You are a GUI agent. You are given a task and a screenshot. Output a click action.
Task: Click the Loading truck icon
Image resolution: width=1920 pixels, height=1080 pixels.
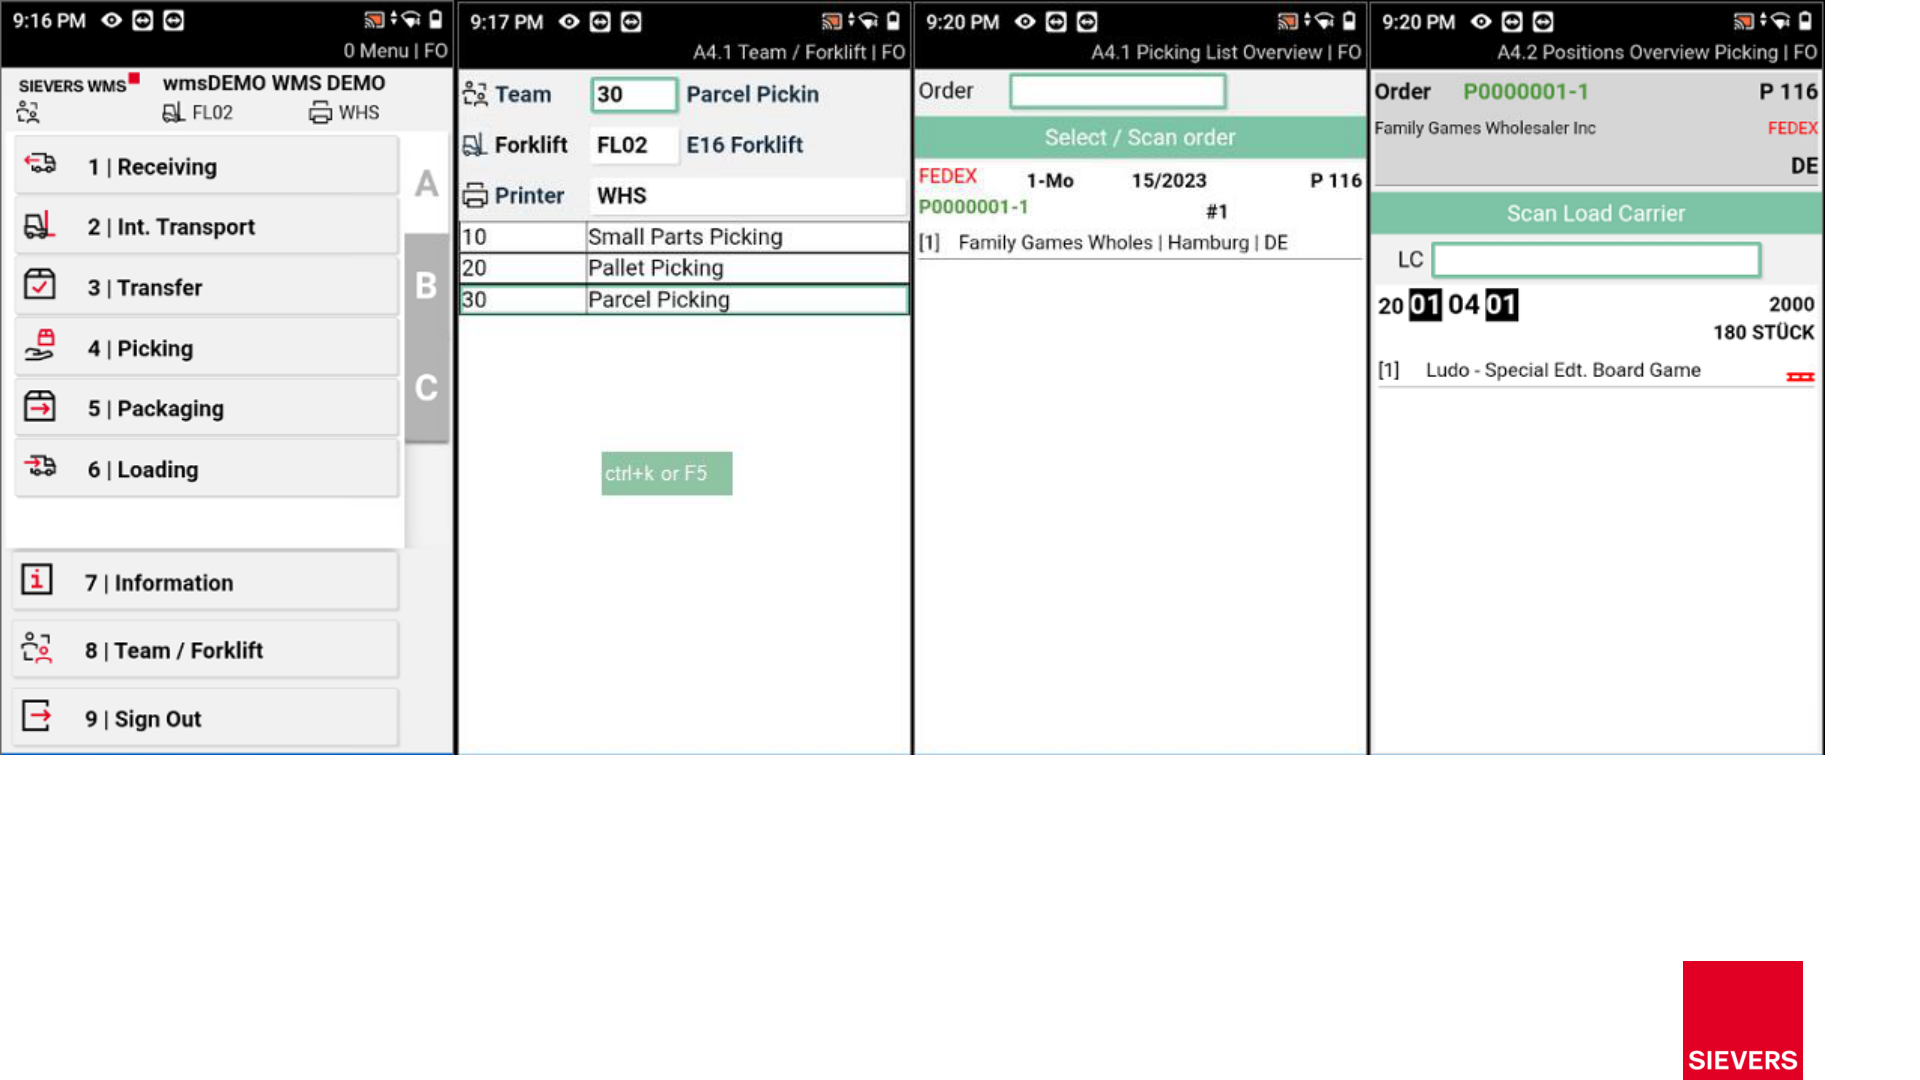40,466
